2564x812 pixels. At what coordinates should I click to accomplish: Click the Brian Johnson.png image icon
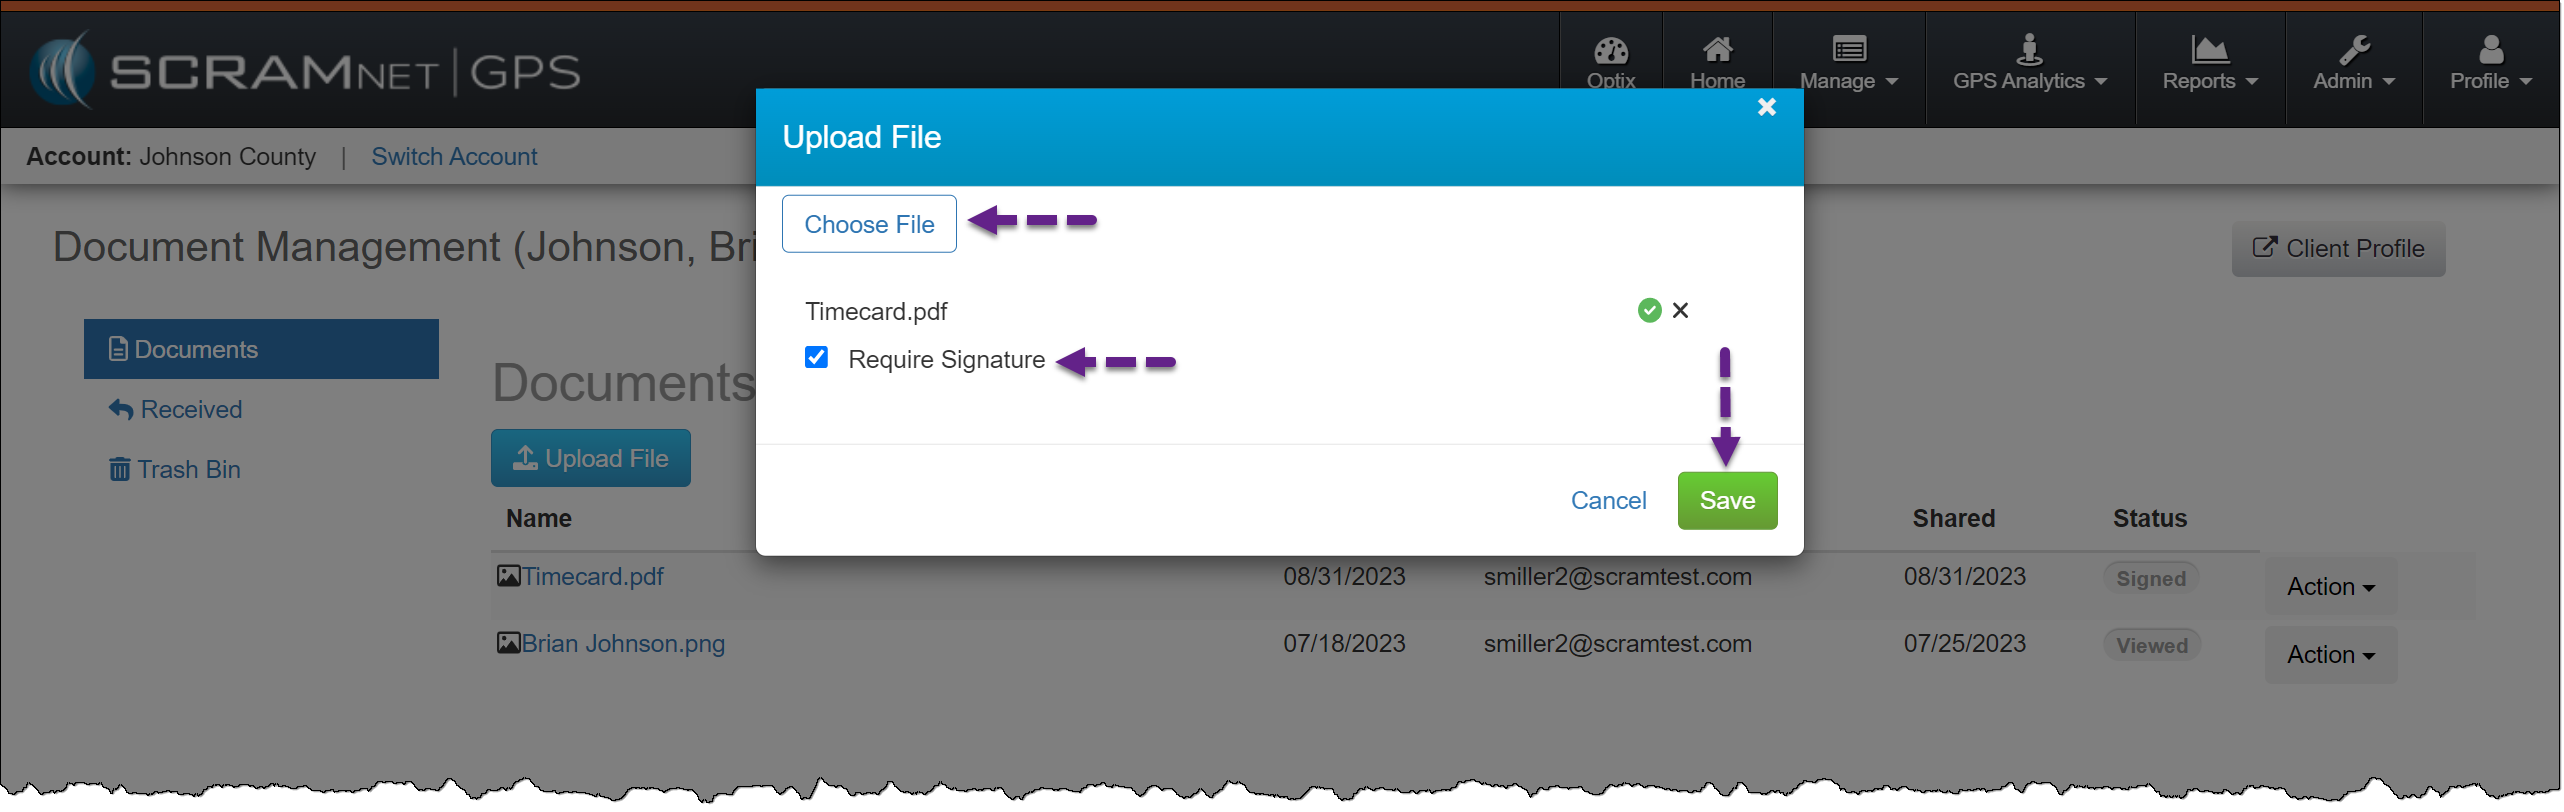pos(508,643)
